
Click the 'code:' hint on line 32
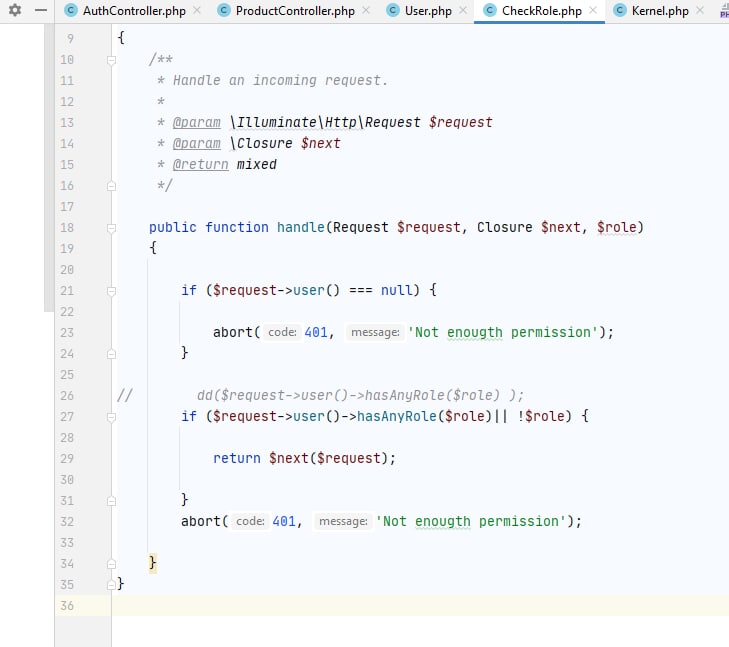[x=250, y=522]
